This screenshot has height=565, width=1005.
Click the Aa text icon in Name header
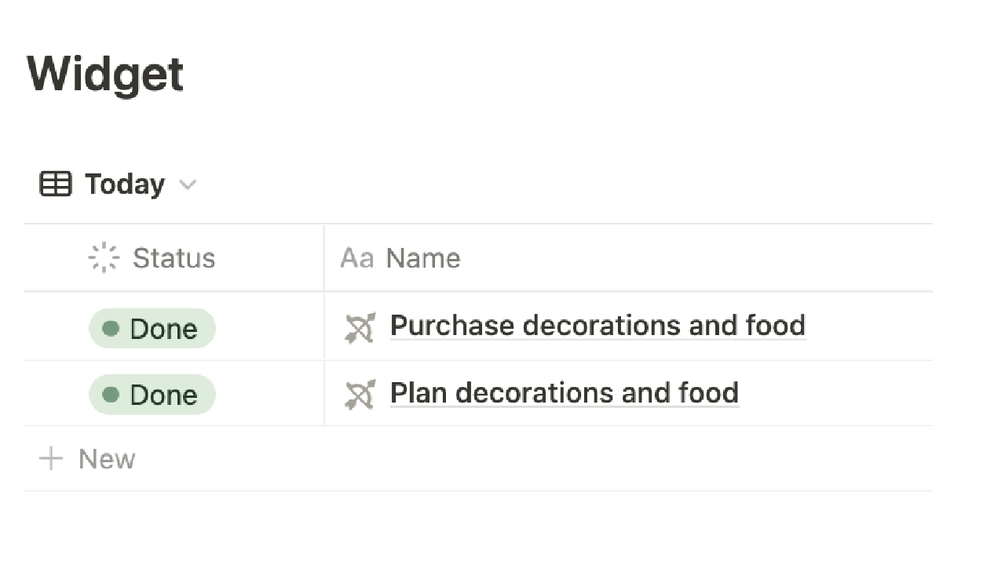pyautogui.click(x=356, y=258)
